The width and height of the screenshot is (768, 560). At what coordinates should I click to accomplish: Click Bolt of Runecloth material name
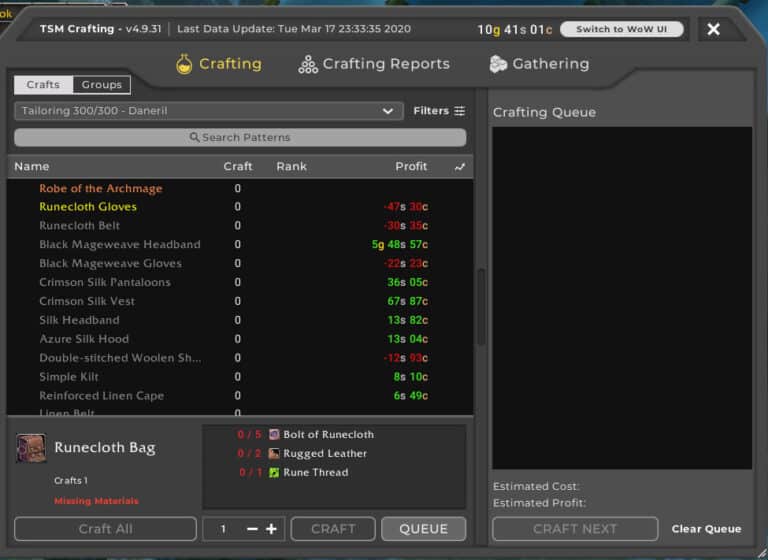click(x=328, y=434)
